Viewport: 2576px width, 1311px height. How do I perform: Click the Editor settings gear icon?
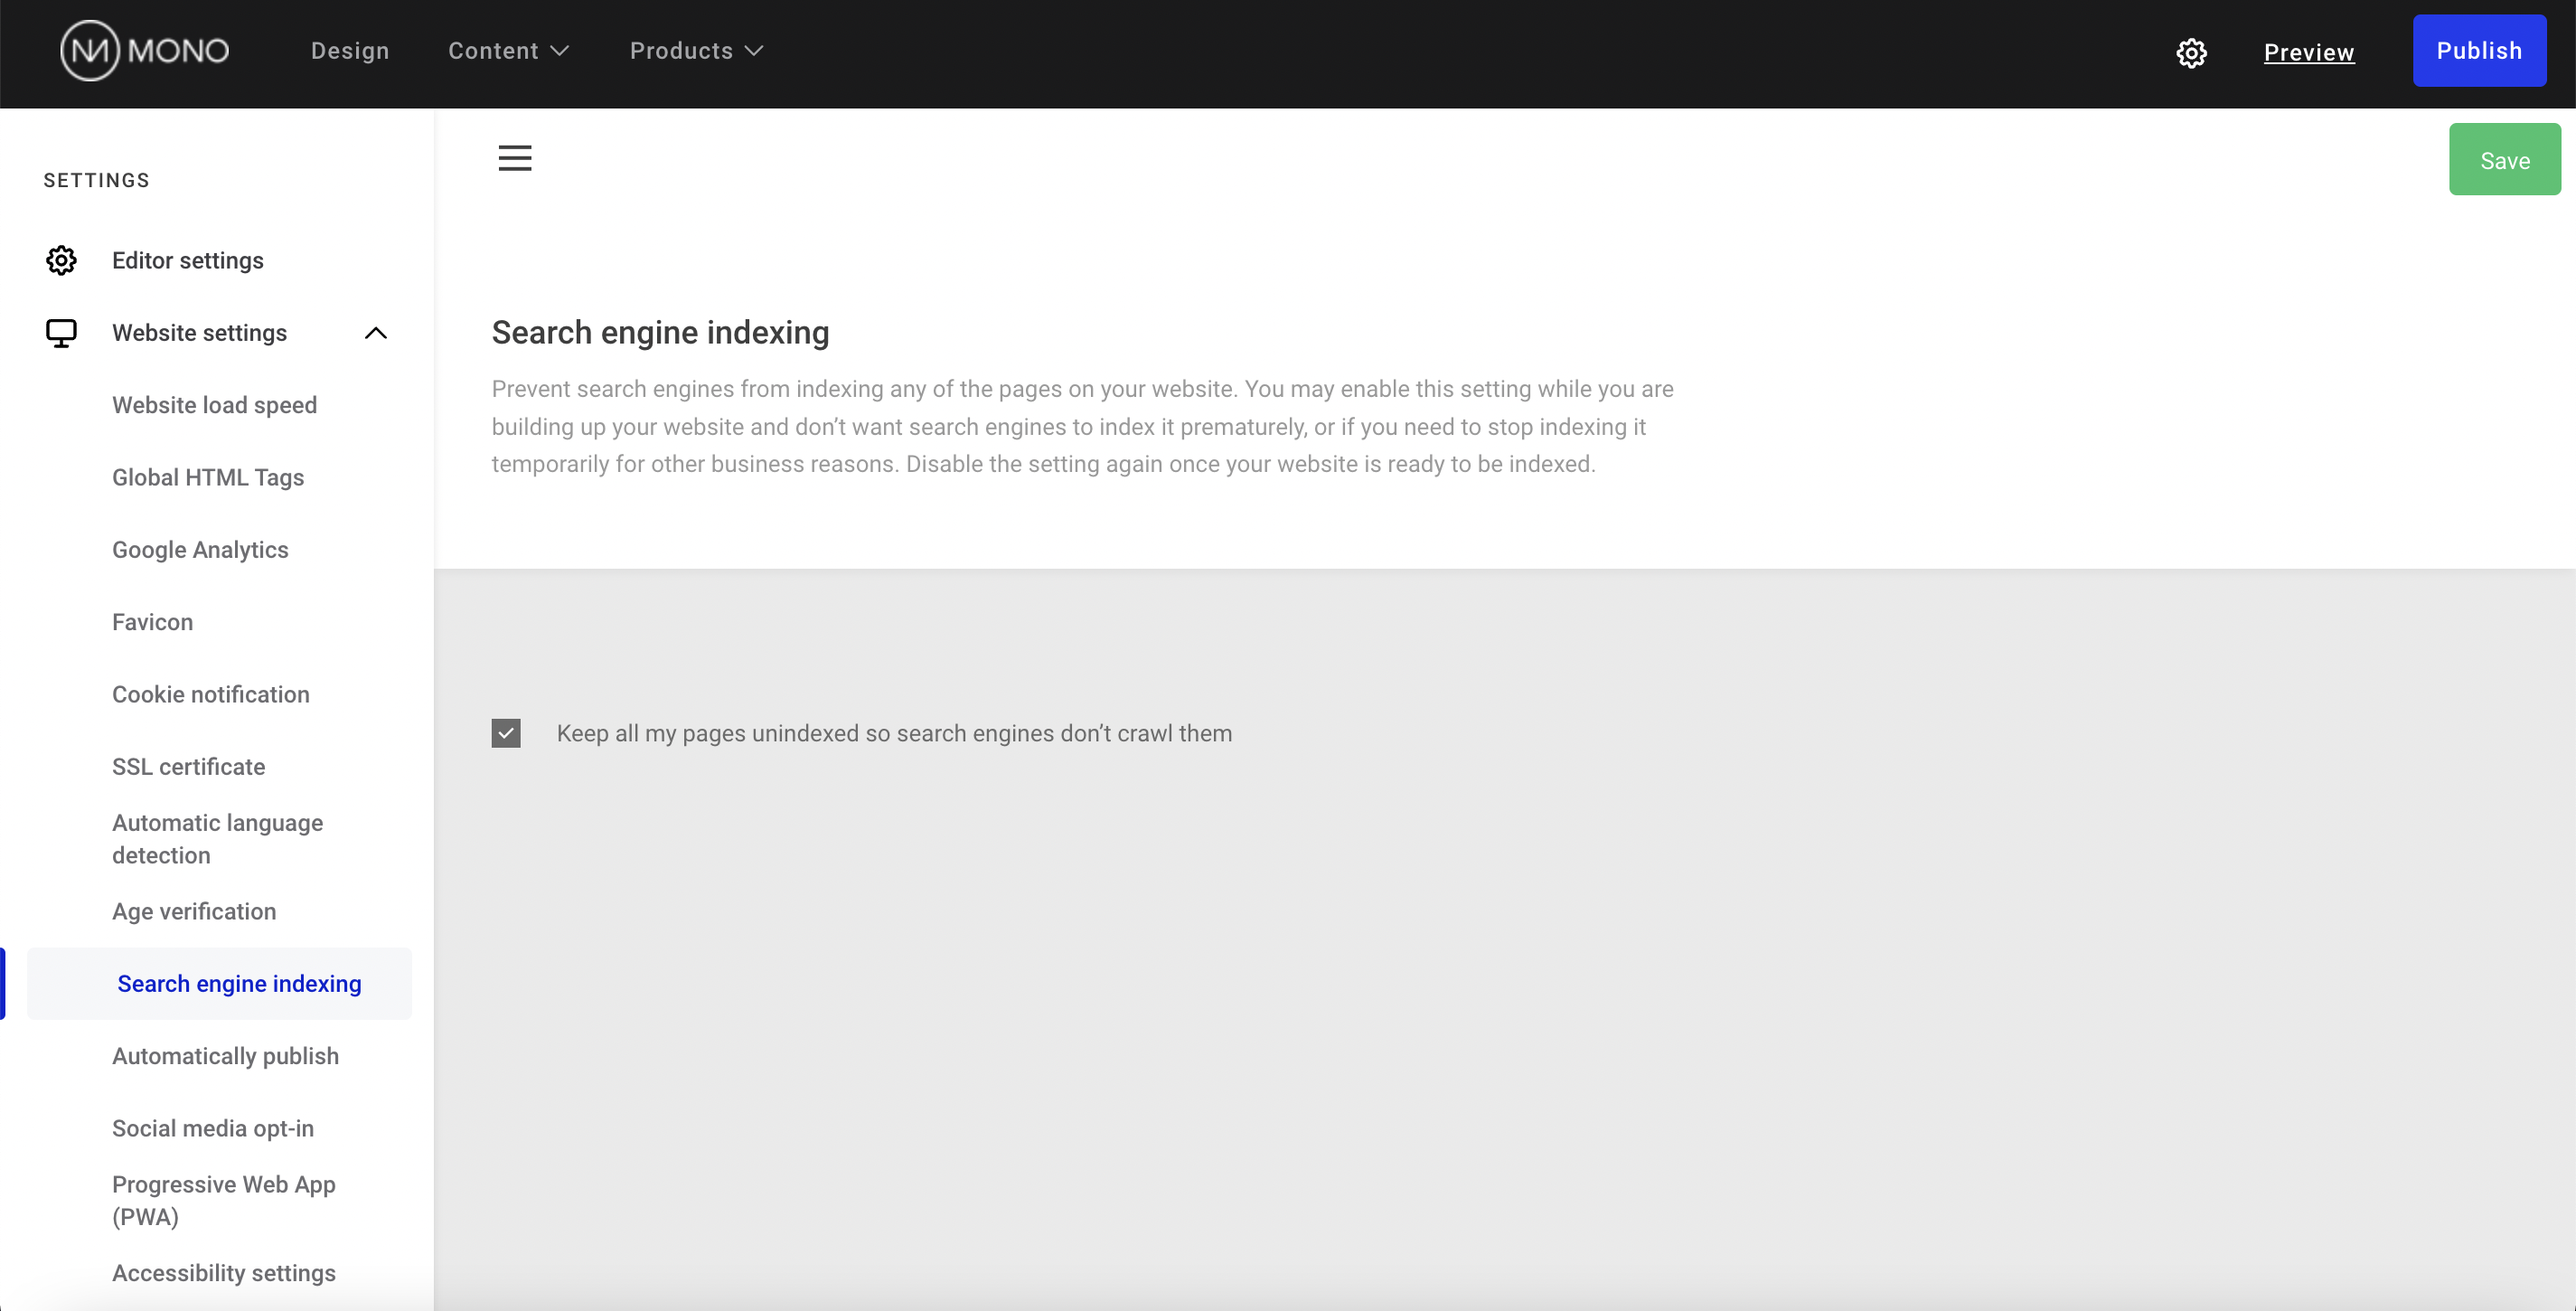(x=62, y=260)
